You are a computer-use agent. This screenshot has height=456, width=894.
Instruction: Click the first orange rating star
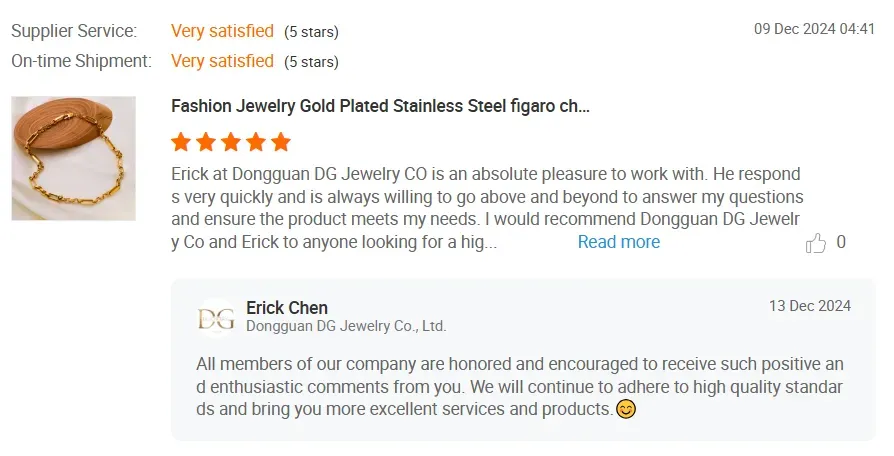point(181,141)
